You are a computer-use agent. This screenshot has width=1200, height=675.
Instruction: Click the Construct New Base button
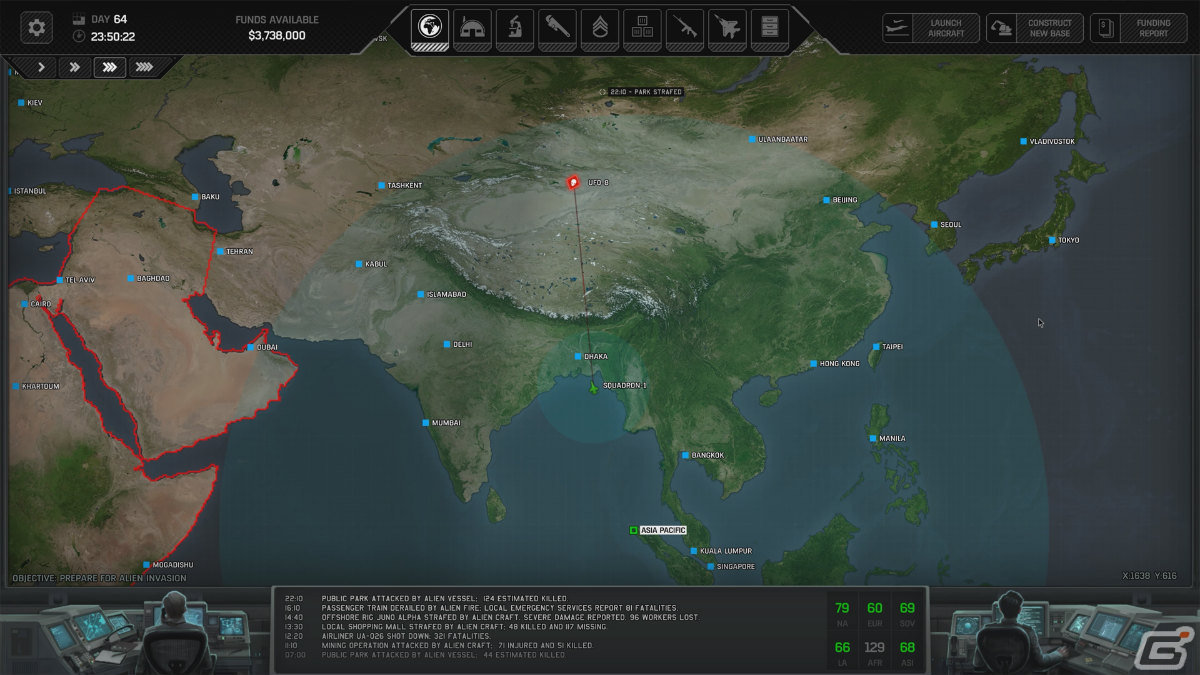[x=1034, y=27]
